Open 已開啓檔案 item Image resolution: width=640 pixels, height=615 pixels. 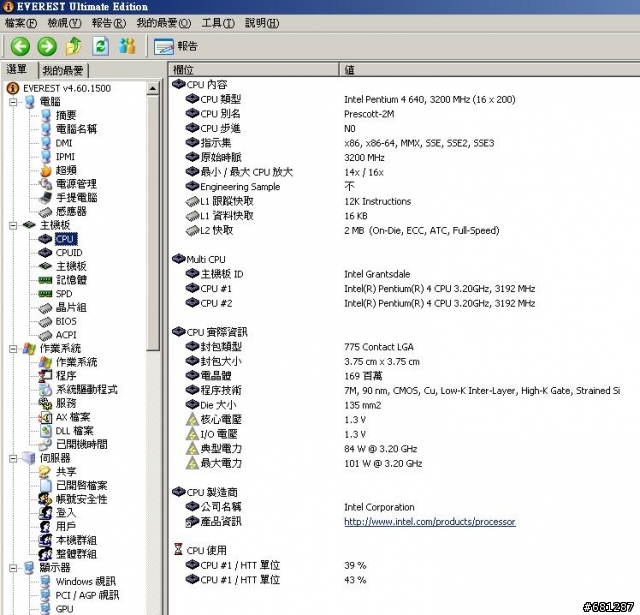[82, 486]
